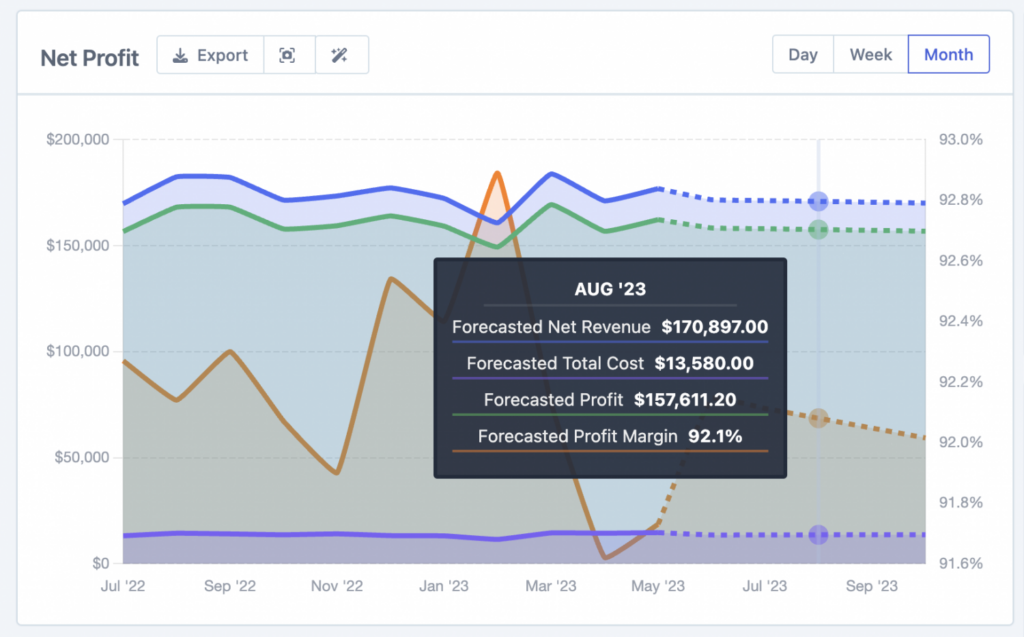Click the Jul '23 axis label
Viewport: 1024px width, 637px height.
pyautogui.click(x=764, y=586)
